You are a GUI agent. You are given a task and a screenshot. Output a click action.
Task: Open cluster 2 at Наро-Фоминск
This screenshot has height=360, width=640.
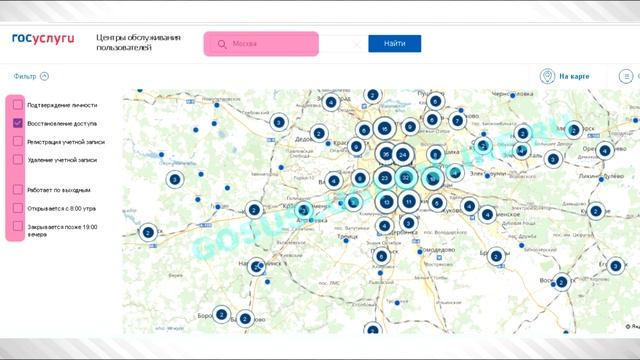256,267
